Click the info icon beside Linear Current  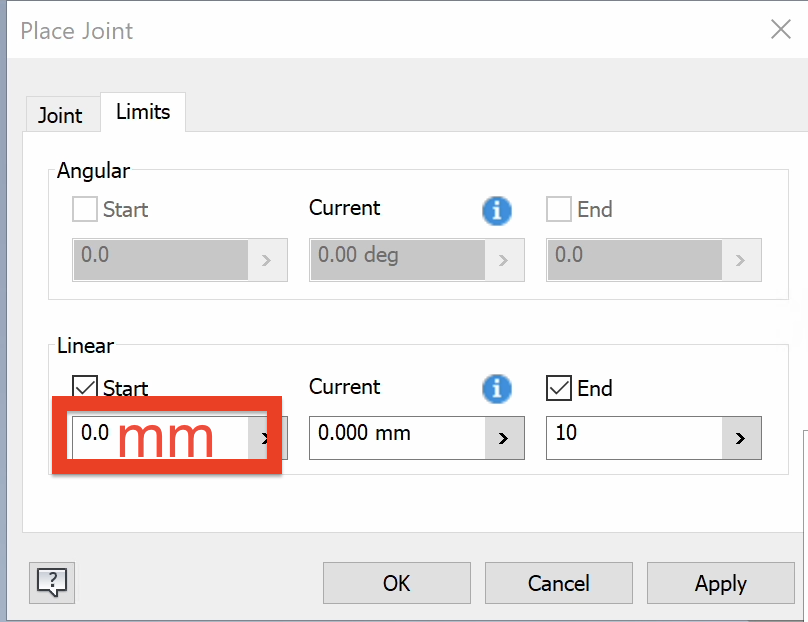click(497, 390)
